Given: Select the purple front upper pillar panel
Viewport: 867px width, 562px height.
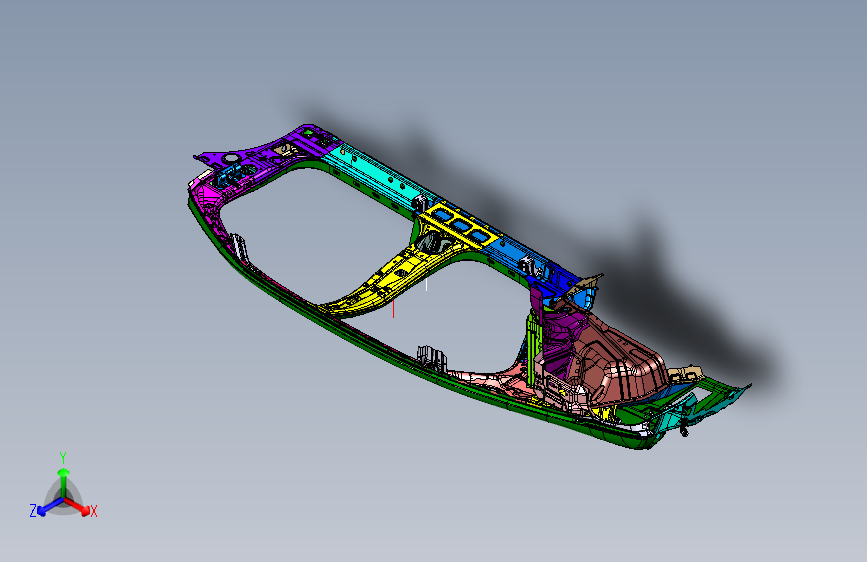Looking at the screenshot, I should click(x=265, y=152).
